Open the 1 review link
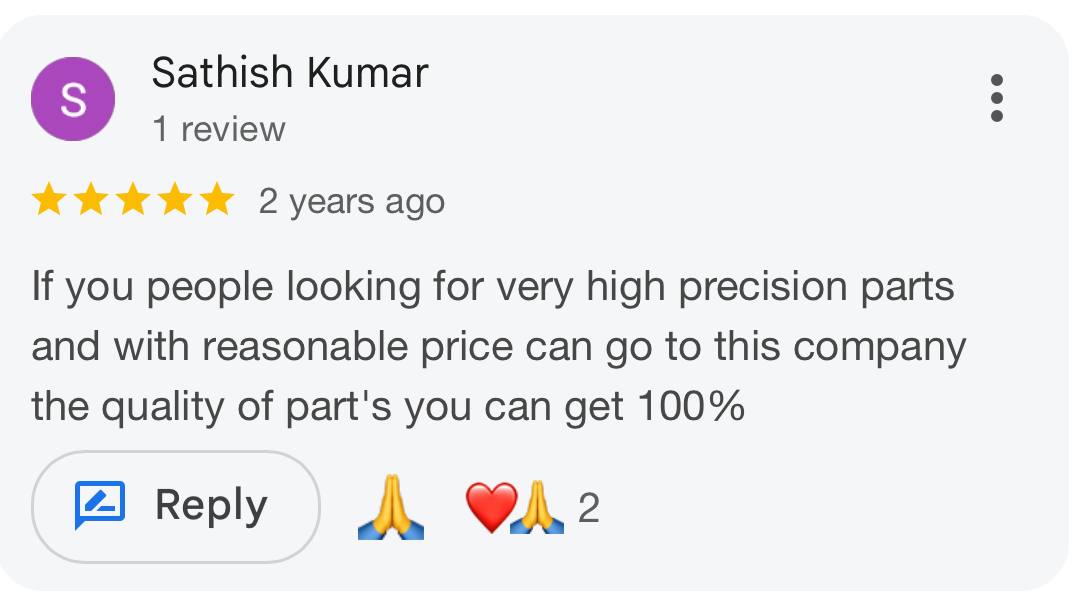 [219, 128]
